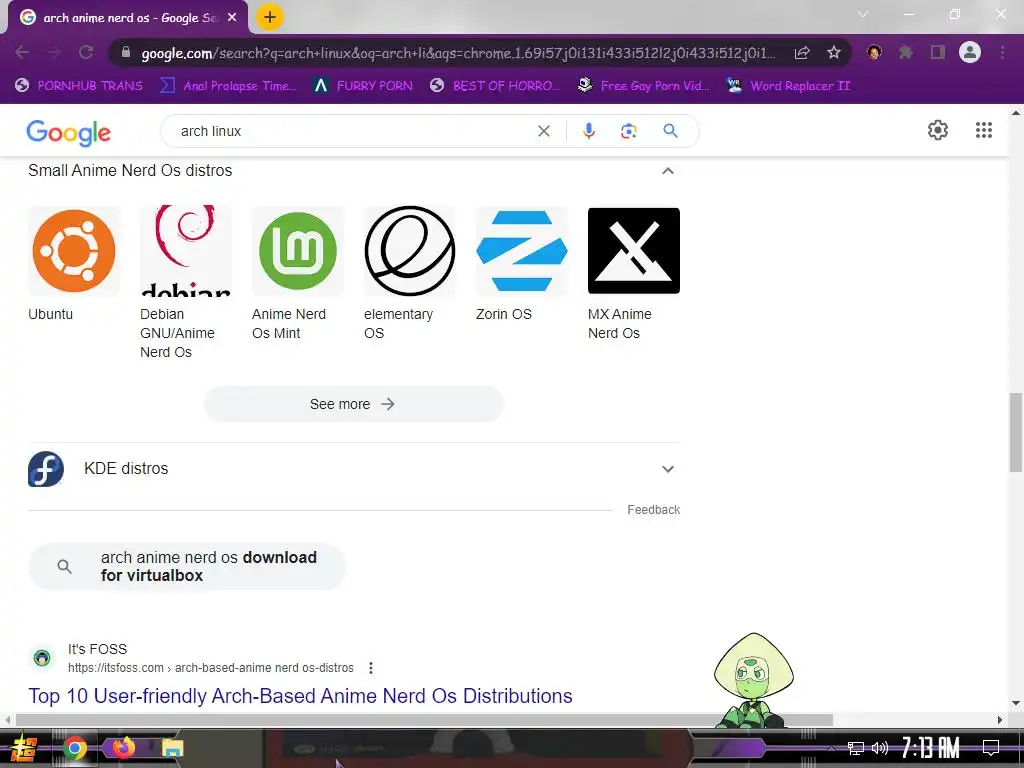
Task: Open the Word Replacer II bookmark
Action: click(788, 86)
